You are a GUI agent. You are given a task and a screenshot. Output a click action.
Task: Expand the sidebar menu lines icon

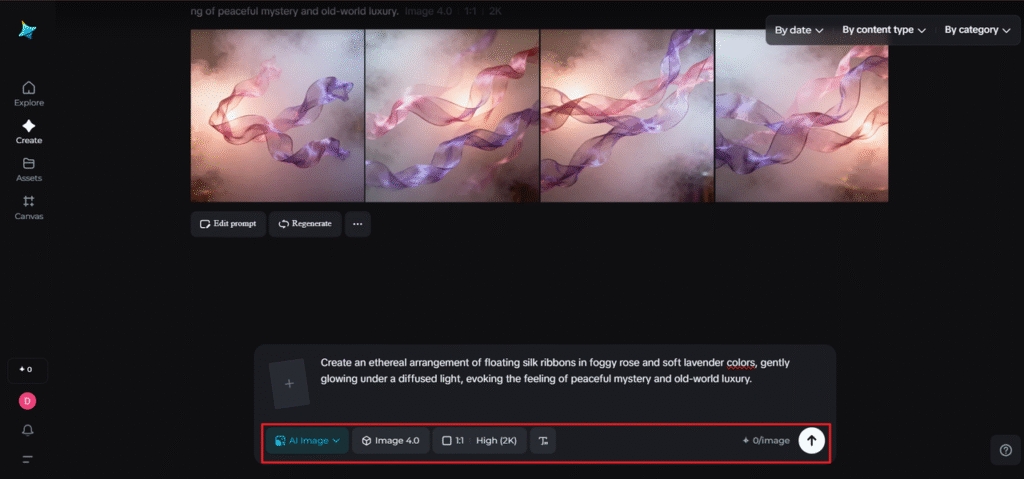coord(28,459)
